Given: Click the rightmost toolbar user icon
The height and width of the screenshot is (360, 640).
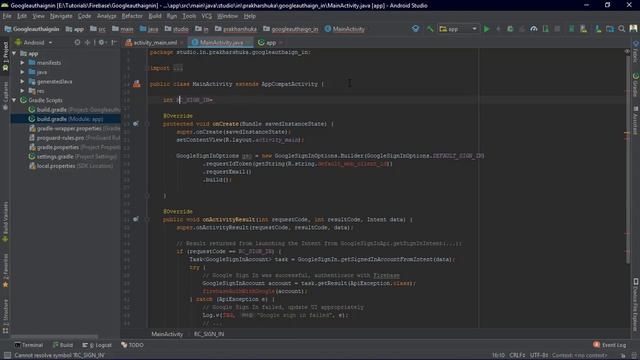Looking at the screenshot, I should (633, 29).
